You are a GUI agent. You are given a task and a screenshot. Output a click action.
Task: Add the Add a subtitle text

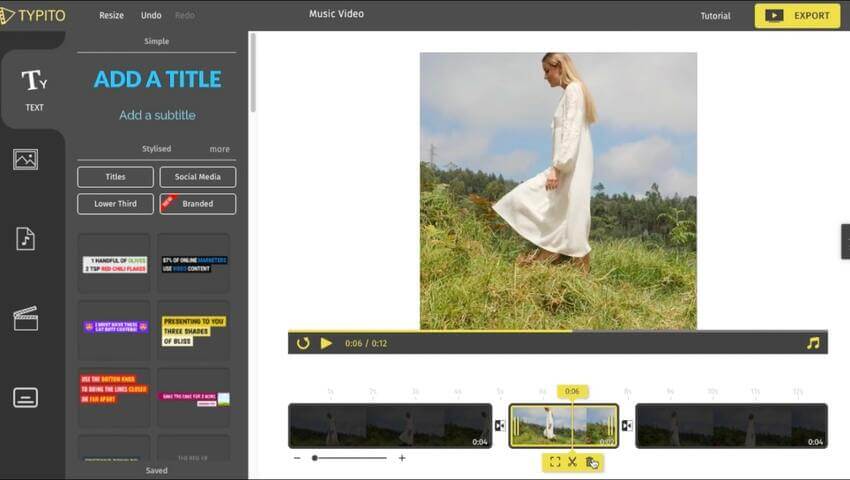[157, 115]
